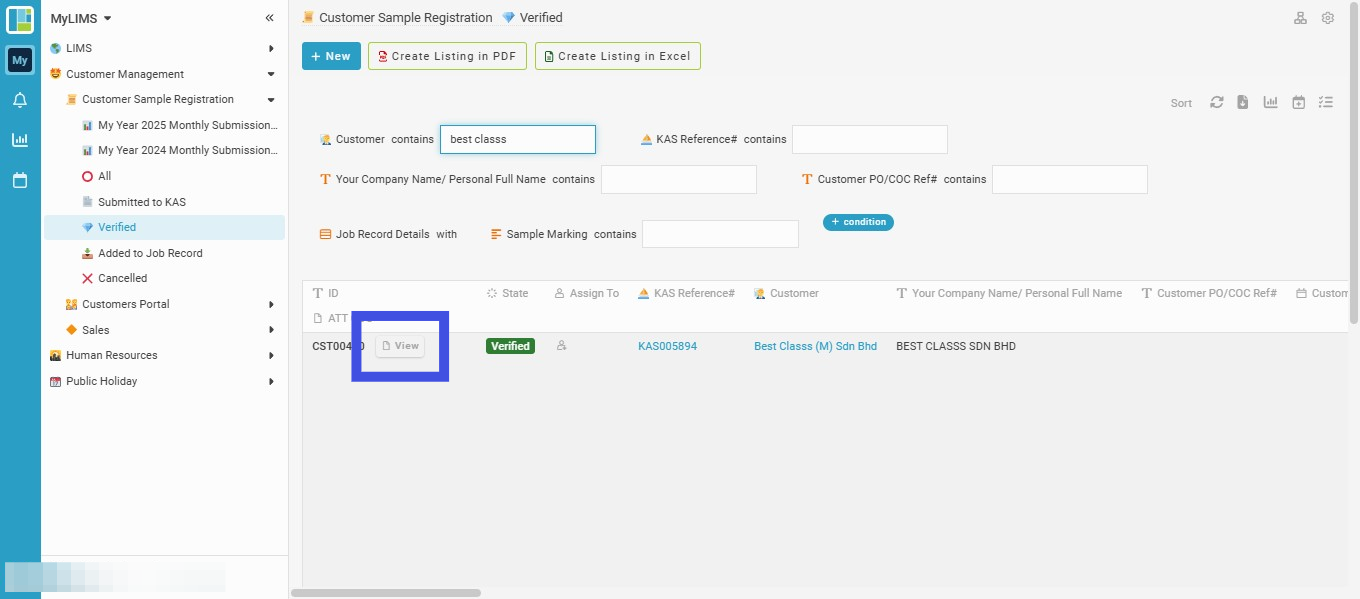Open the notifications bell in sidebar
1360x599 pixels.
[x=20, y=100]
